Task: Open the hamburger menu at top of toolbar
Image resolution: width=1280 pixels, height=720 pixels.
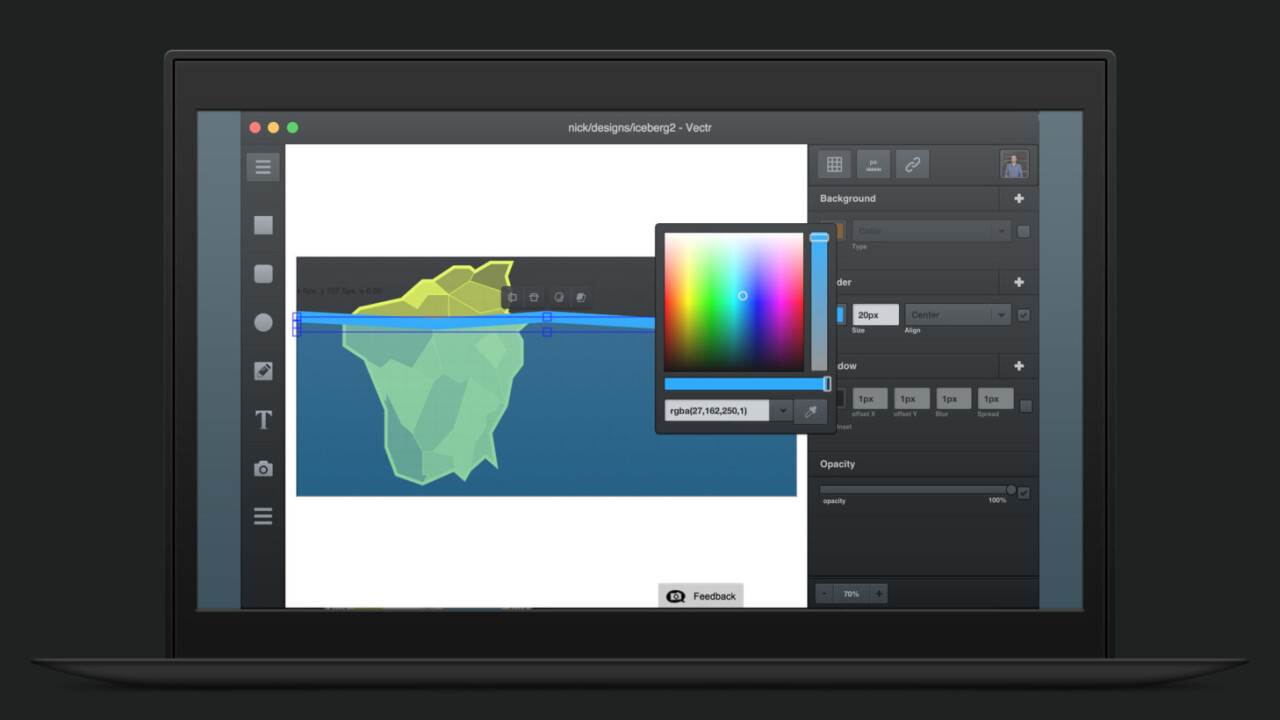Action: pos(263,167)
